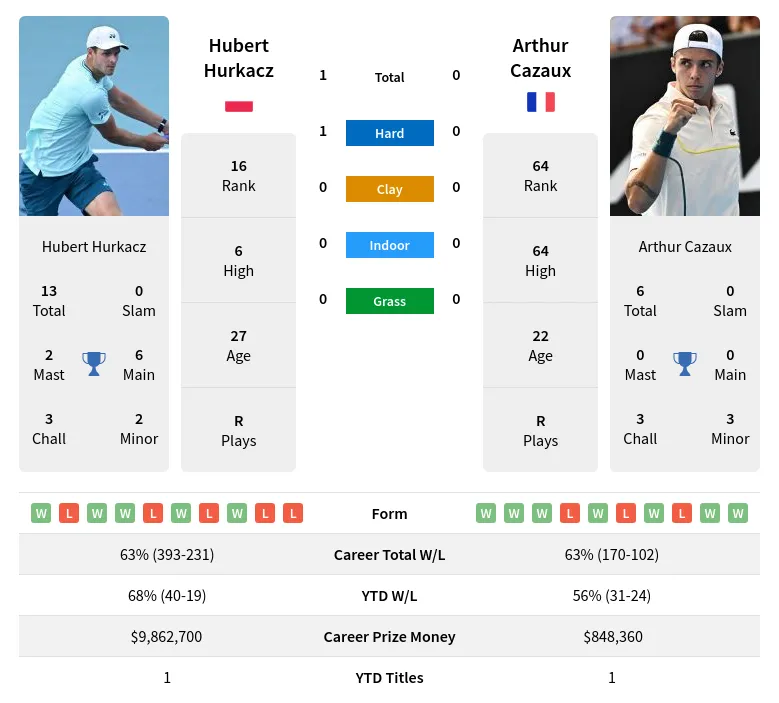Click the Poland flag icon
The image size is (779, 703).
[x=239, y=106]
